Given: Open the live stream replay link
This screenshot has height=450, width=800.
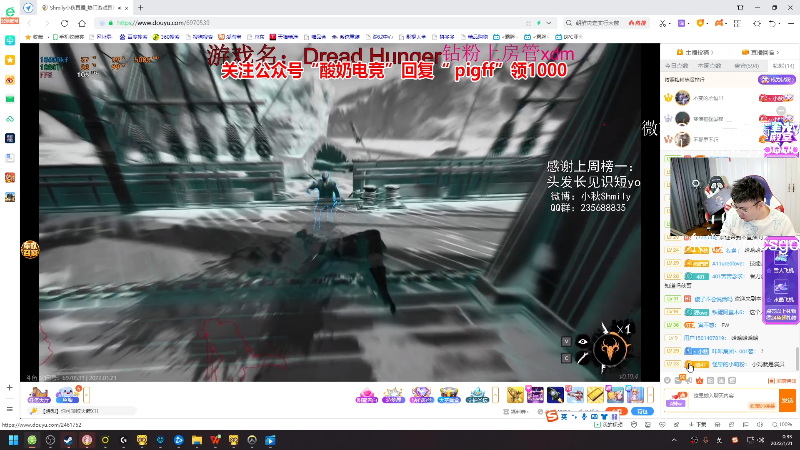Looking at the screenshot, I should pyautogui.click(x=761, y=52).
